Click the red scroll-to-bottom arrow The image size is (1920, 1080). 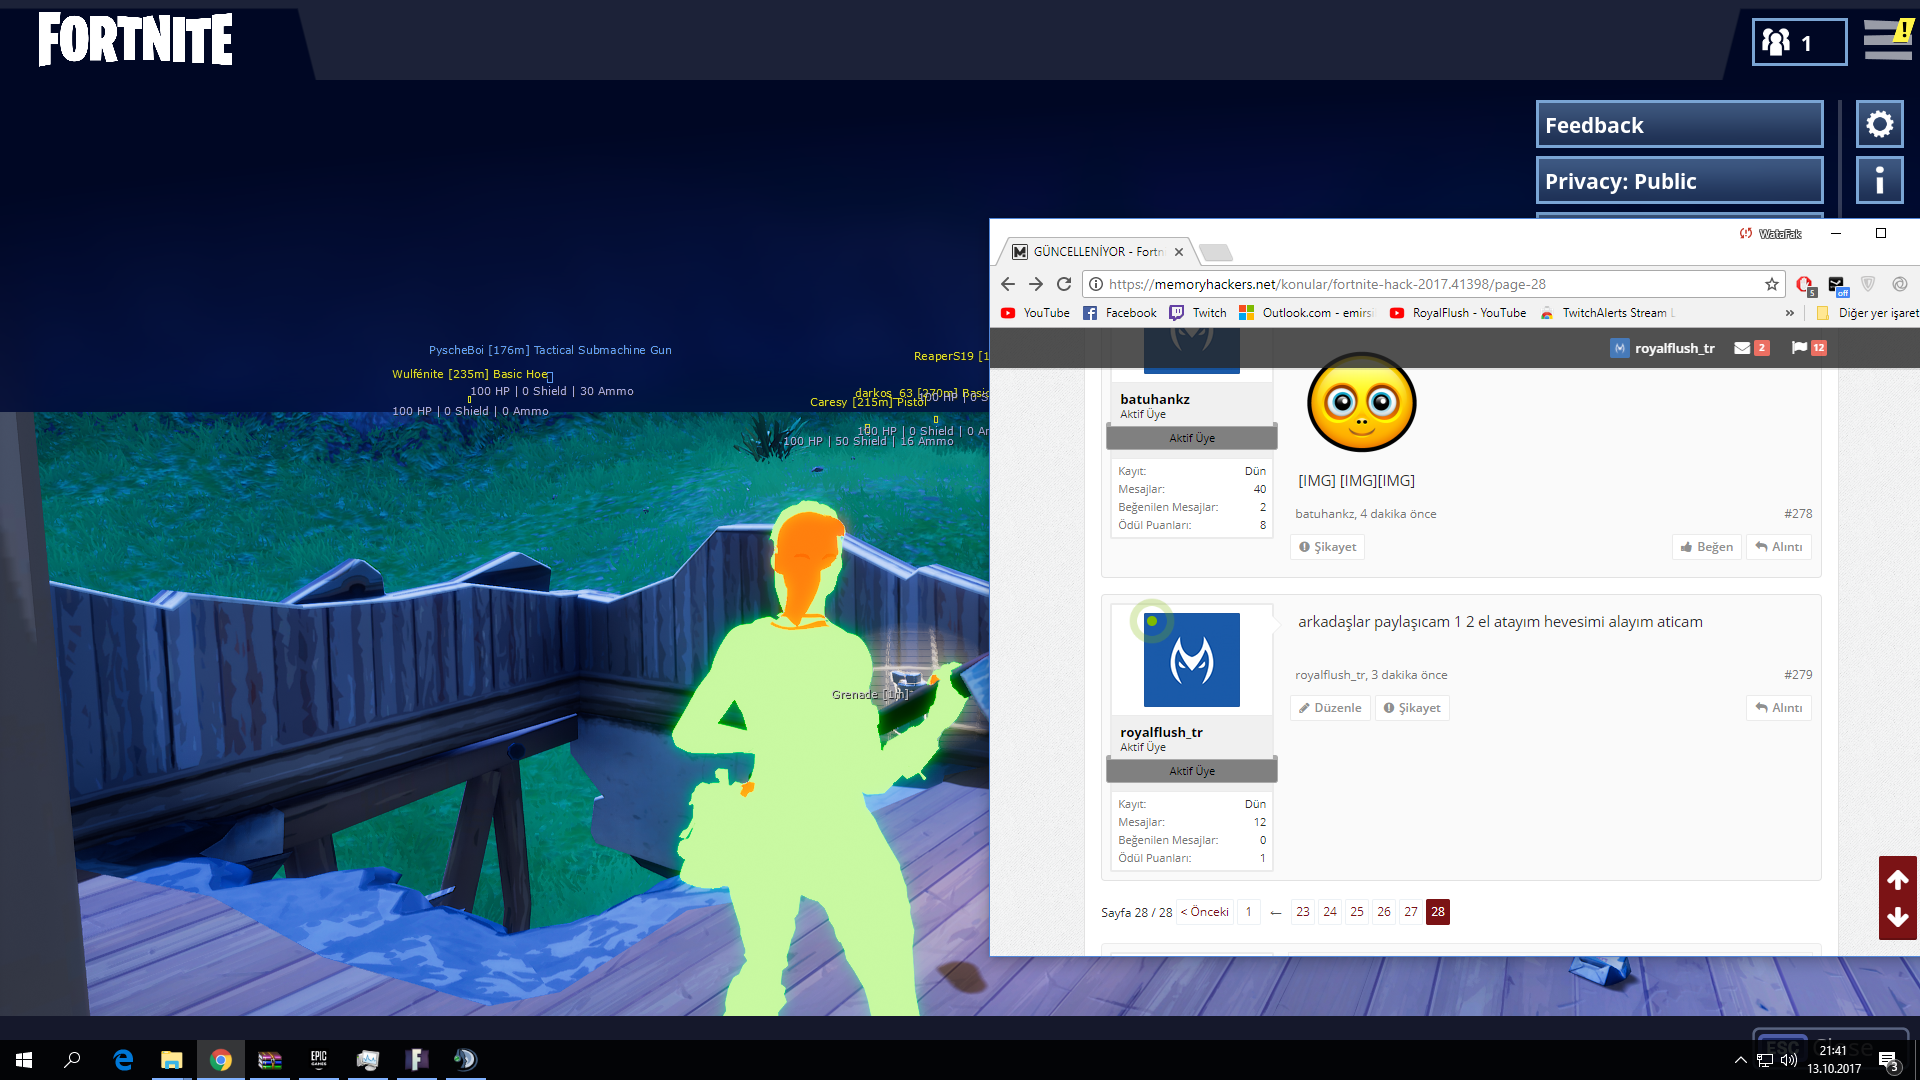(x=1898, y=918)
